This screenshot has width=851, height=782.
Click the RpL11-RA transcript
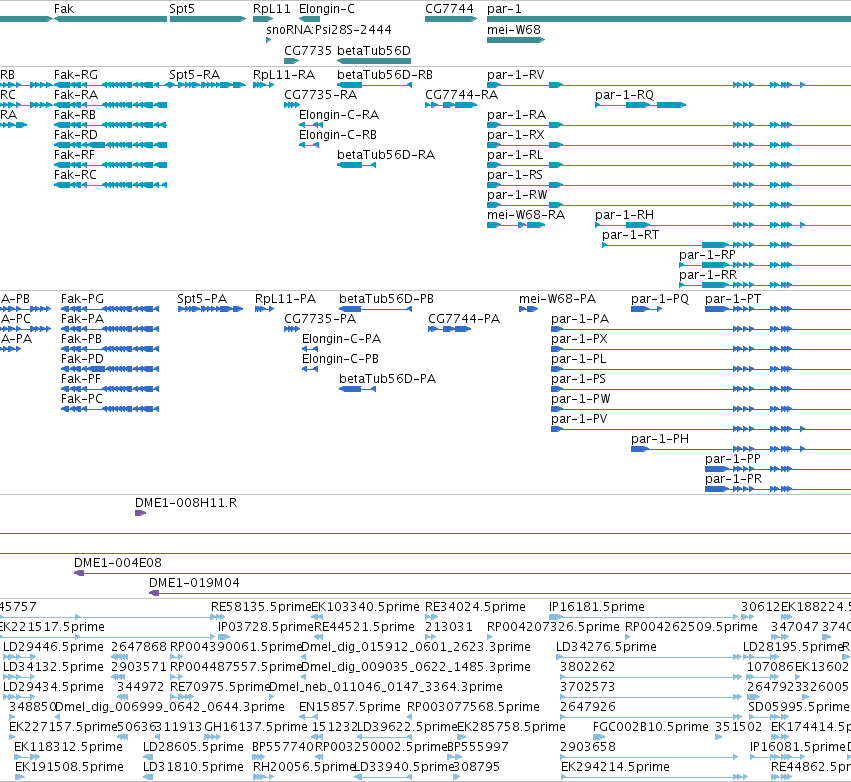tap(263, 85)
